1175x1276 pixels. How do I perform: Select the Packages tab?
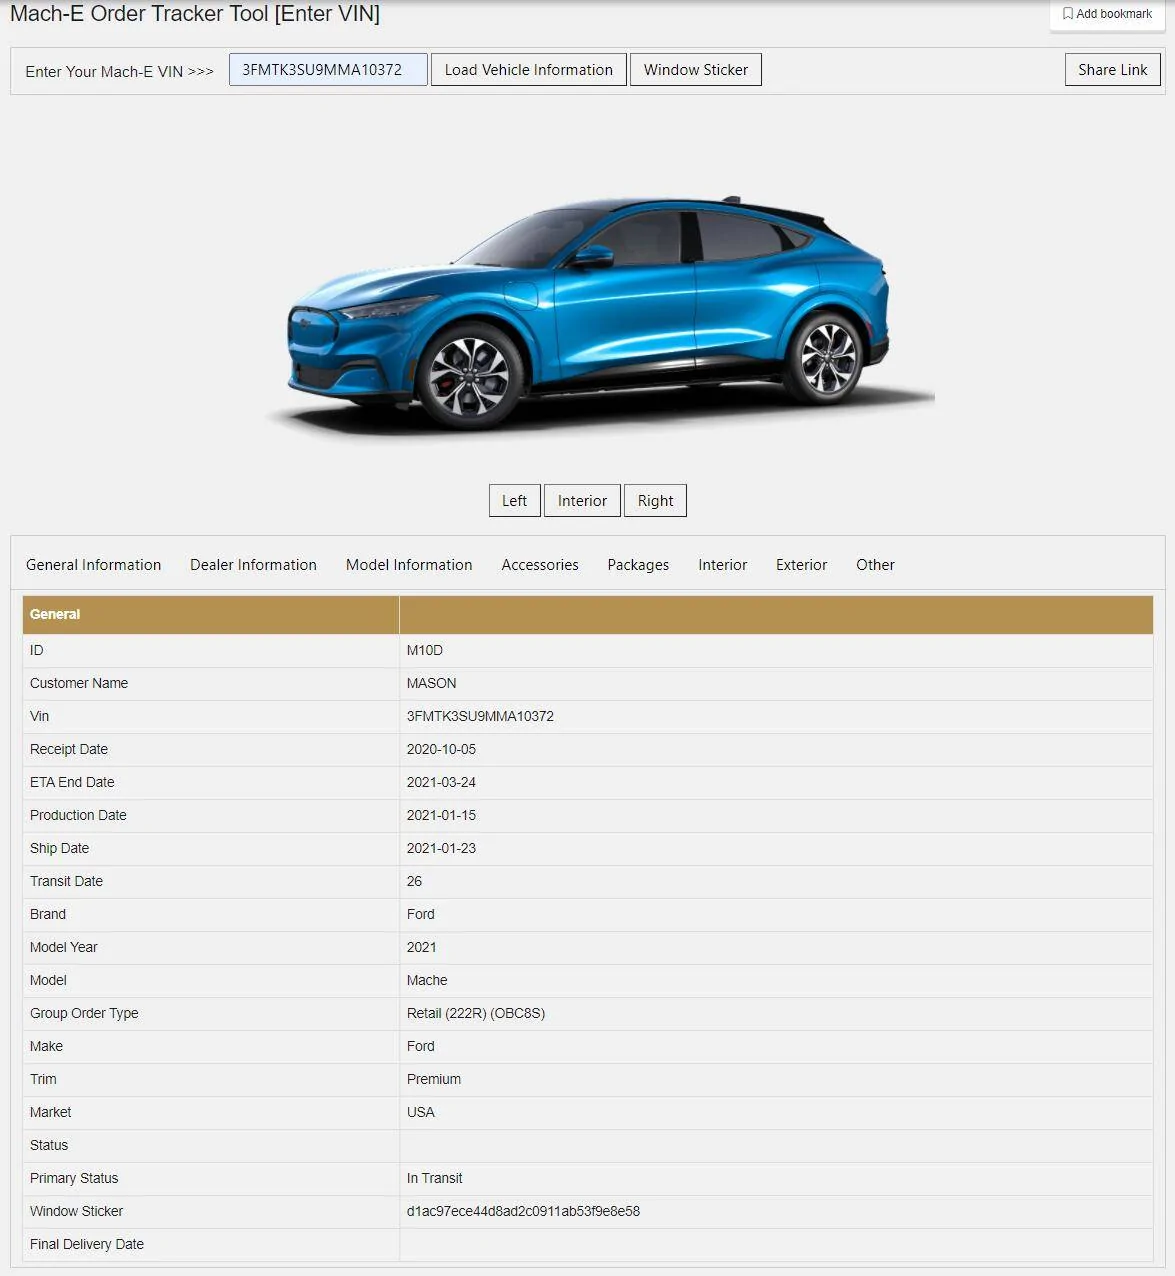coord(638,565)
